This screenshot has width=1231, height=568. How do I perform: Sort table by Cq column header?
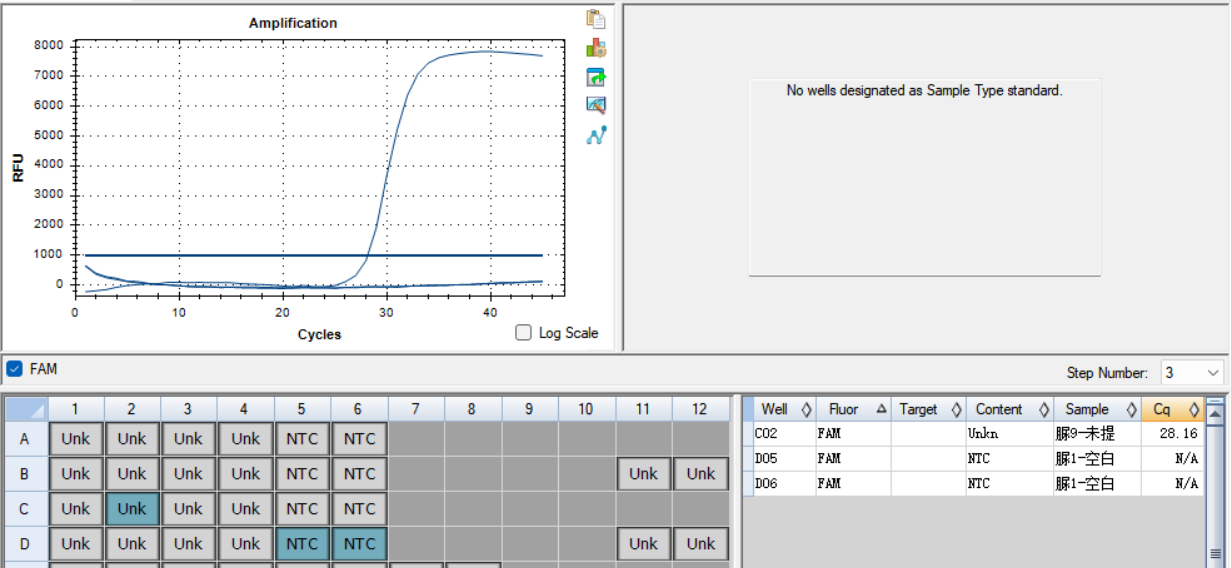(x=1172, y=409)
